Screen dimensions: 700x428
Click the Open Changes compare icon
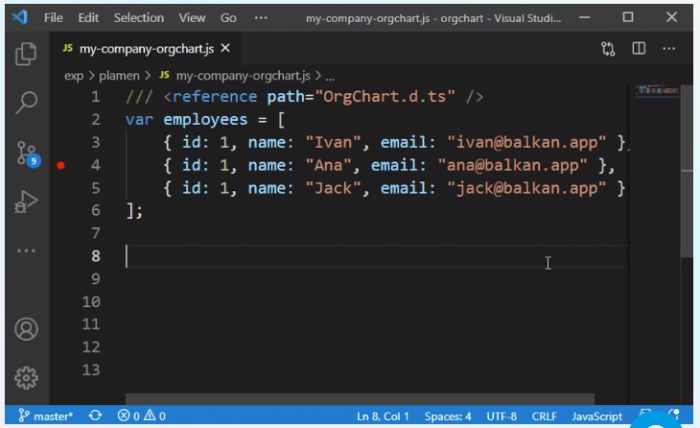[608, 48]
